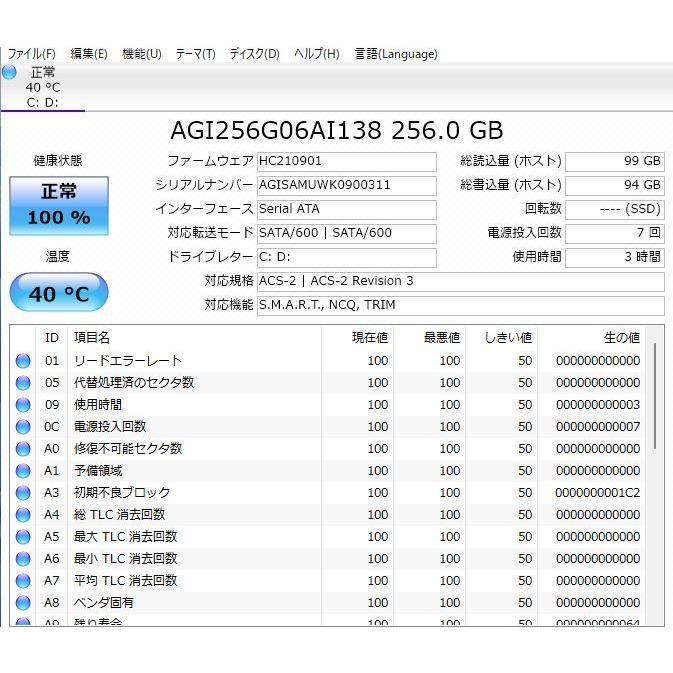Click the total host reads value 99 GB
The image size is (673, 673).
[615, 162]
